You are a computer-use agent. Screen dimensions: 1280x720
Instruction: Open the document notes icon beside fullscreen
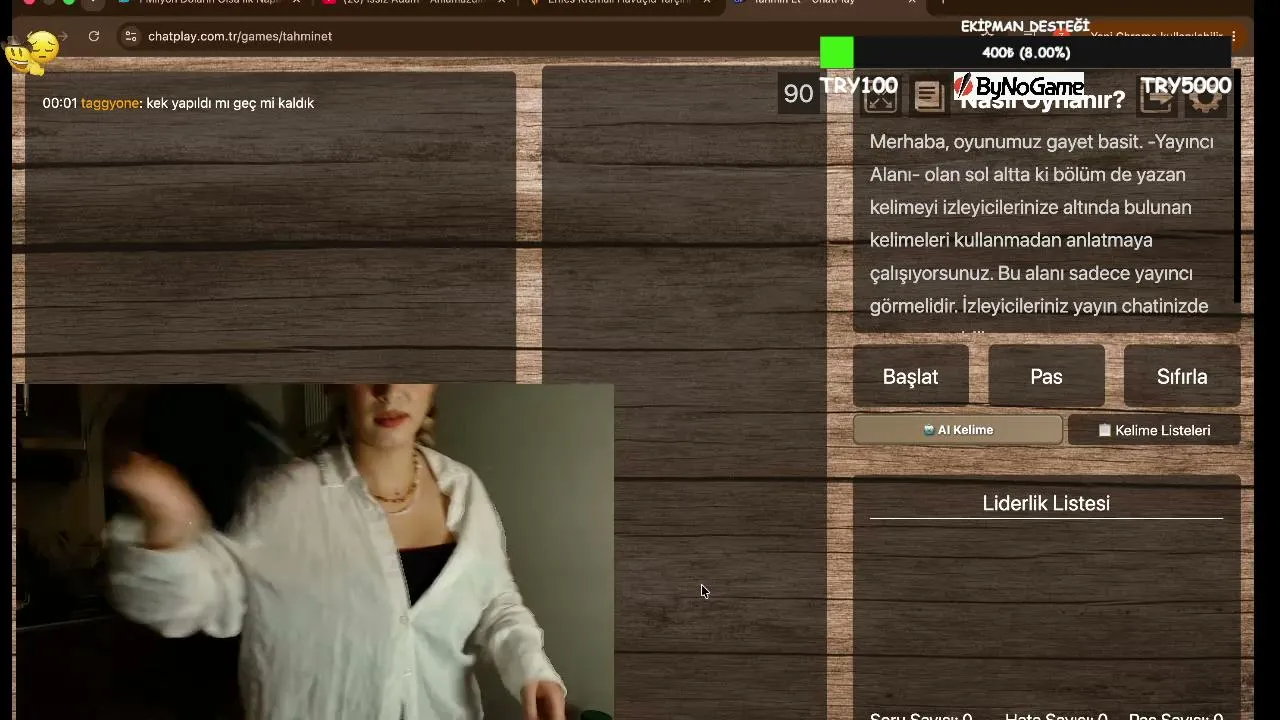(x=928, y=97)
